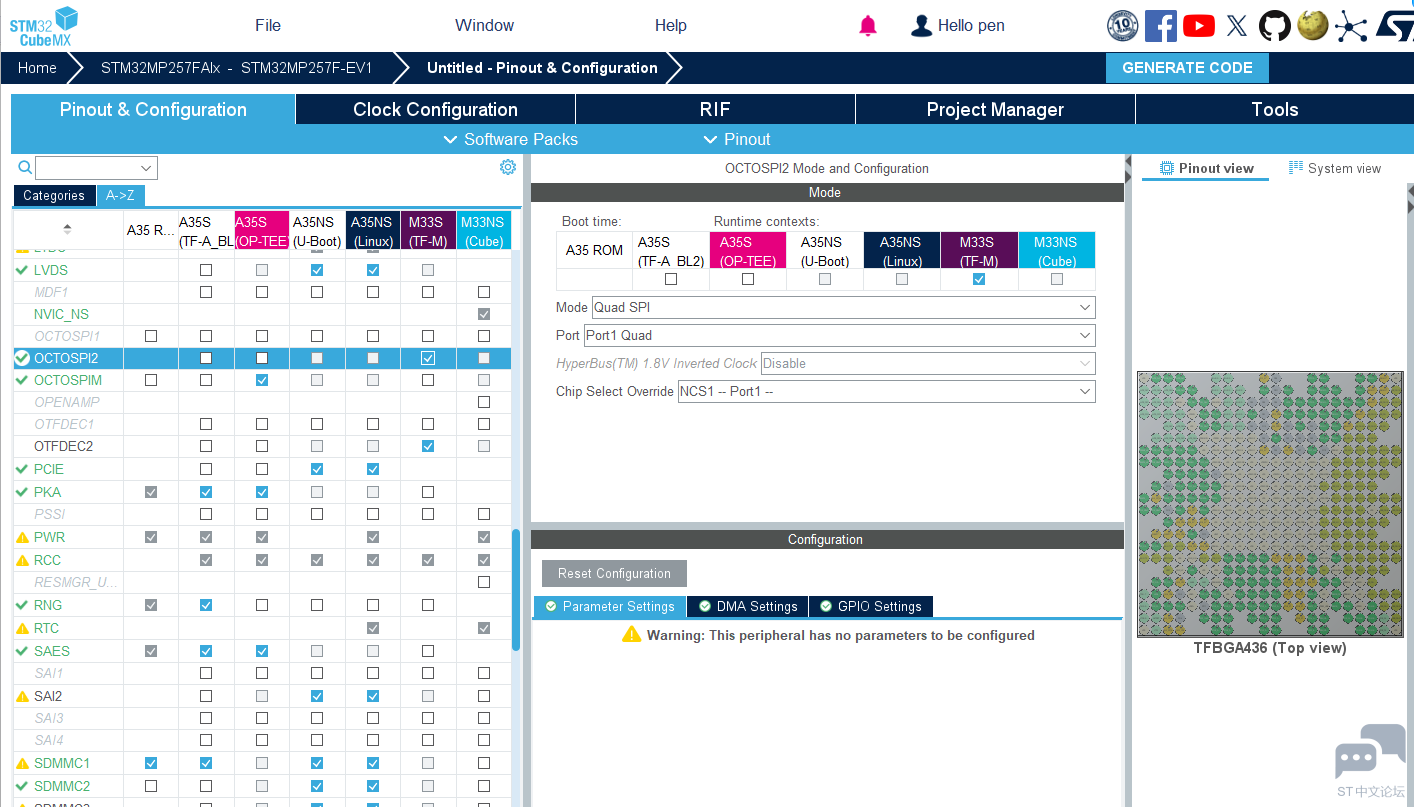1414x807 pixels.
Task: Open the X (Twitter) icon link
Action: tap(1237, 26)
